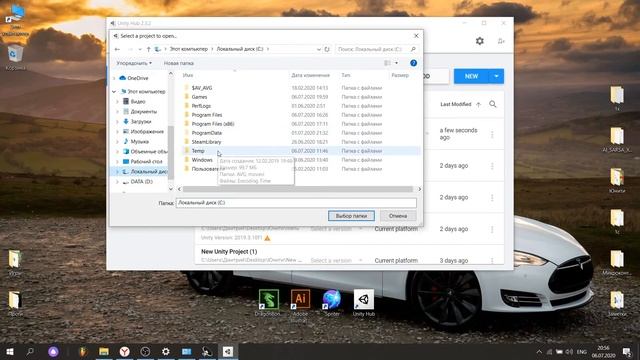The width and height of the screenshot is (640, 360).
Task: Select Видео in navigation pane
Action: click(138, 101)
